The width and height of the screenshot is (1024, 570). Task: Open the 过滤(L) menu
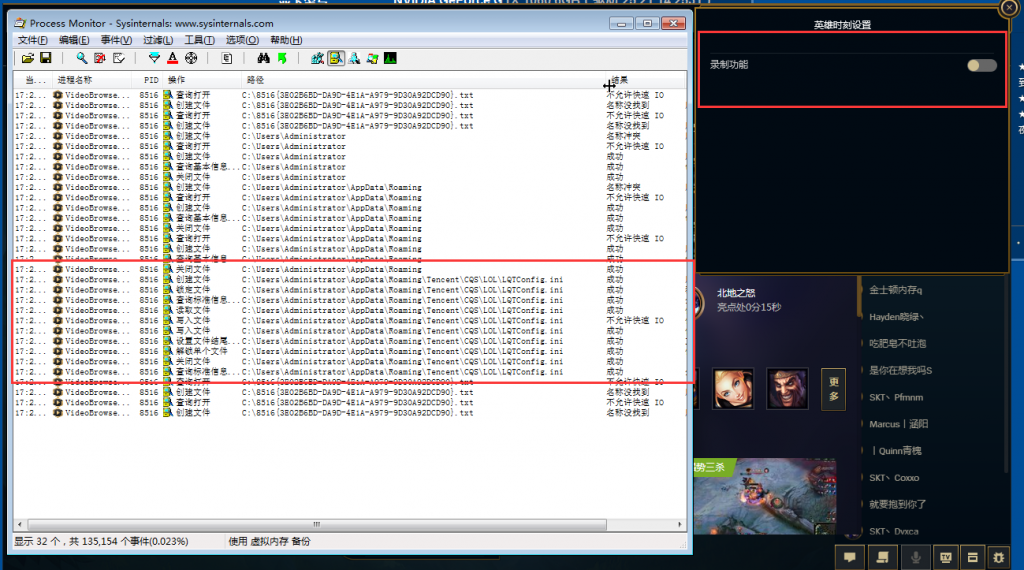(158, 40)
